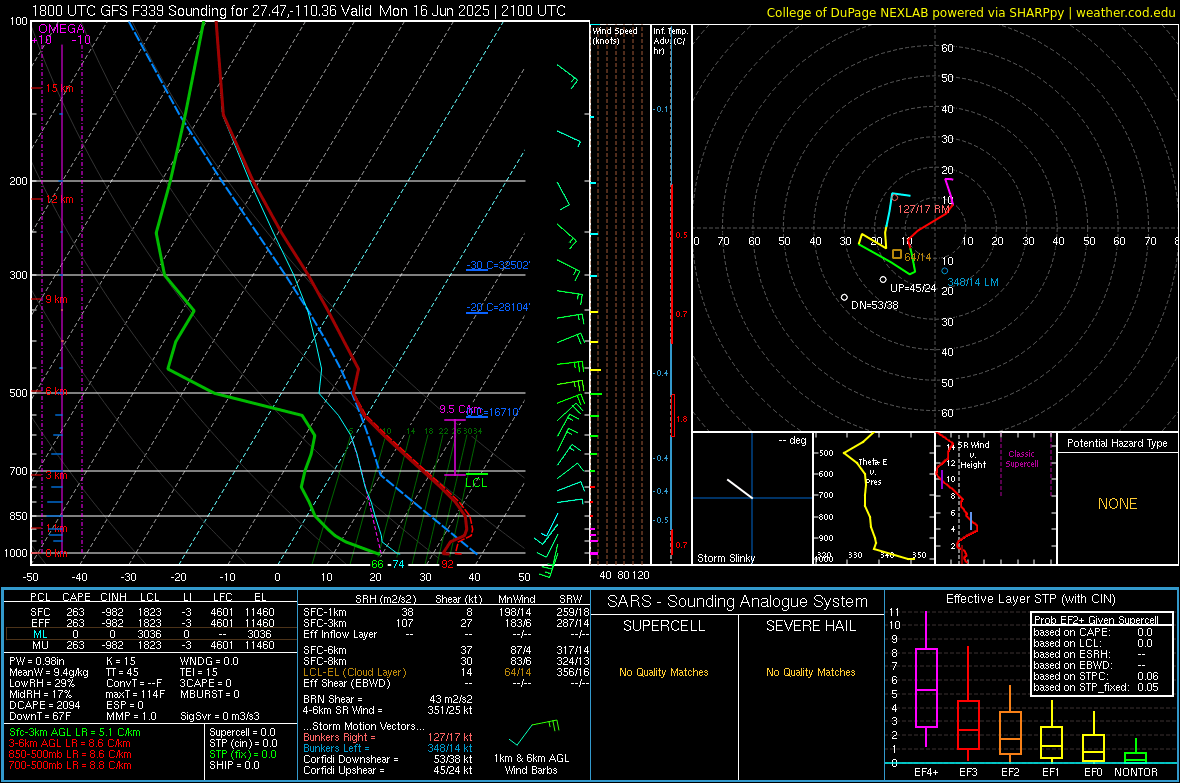1180x783 pixels.
Task: Click the LCL-EL (Cloud Layer) row
Action: [x=446, y=672]
